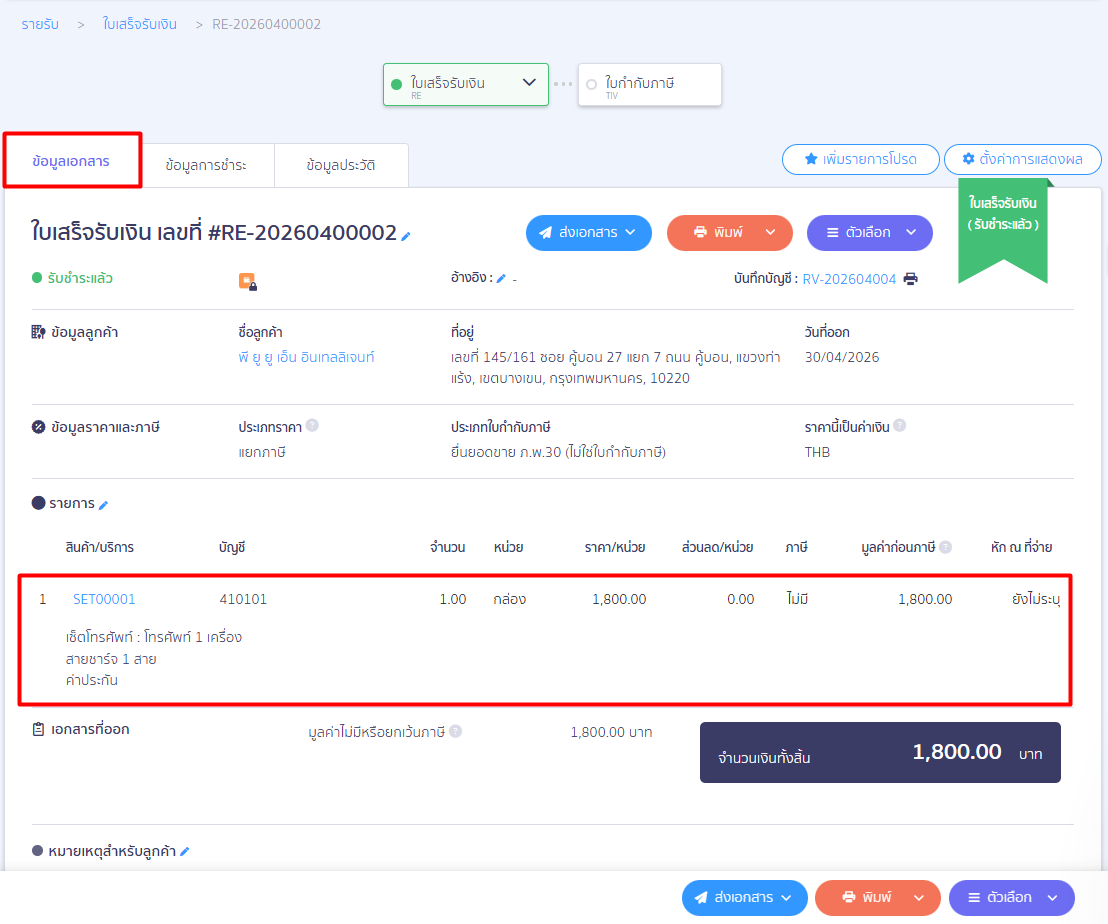The height and width of the screenshot is (924, 1108).
Task: Open top ตัวเลือก options dropdown
Action: tap(870, 232)
